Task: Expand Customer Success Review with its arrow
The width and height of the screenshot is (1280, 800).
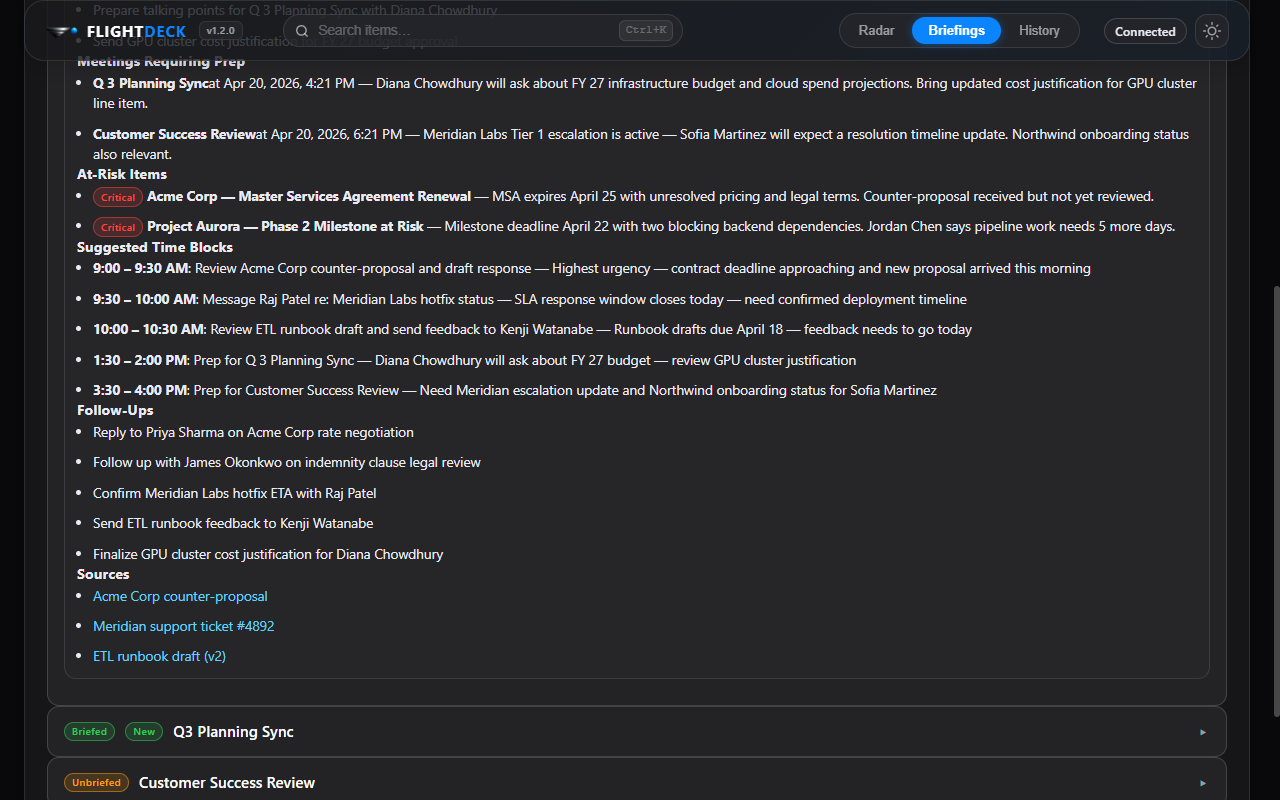Action: (1203, 783)
